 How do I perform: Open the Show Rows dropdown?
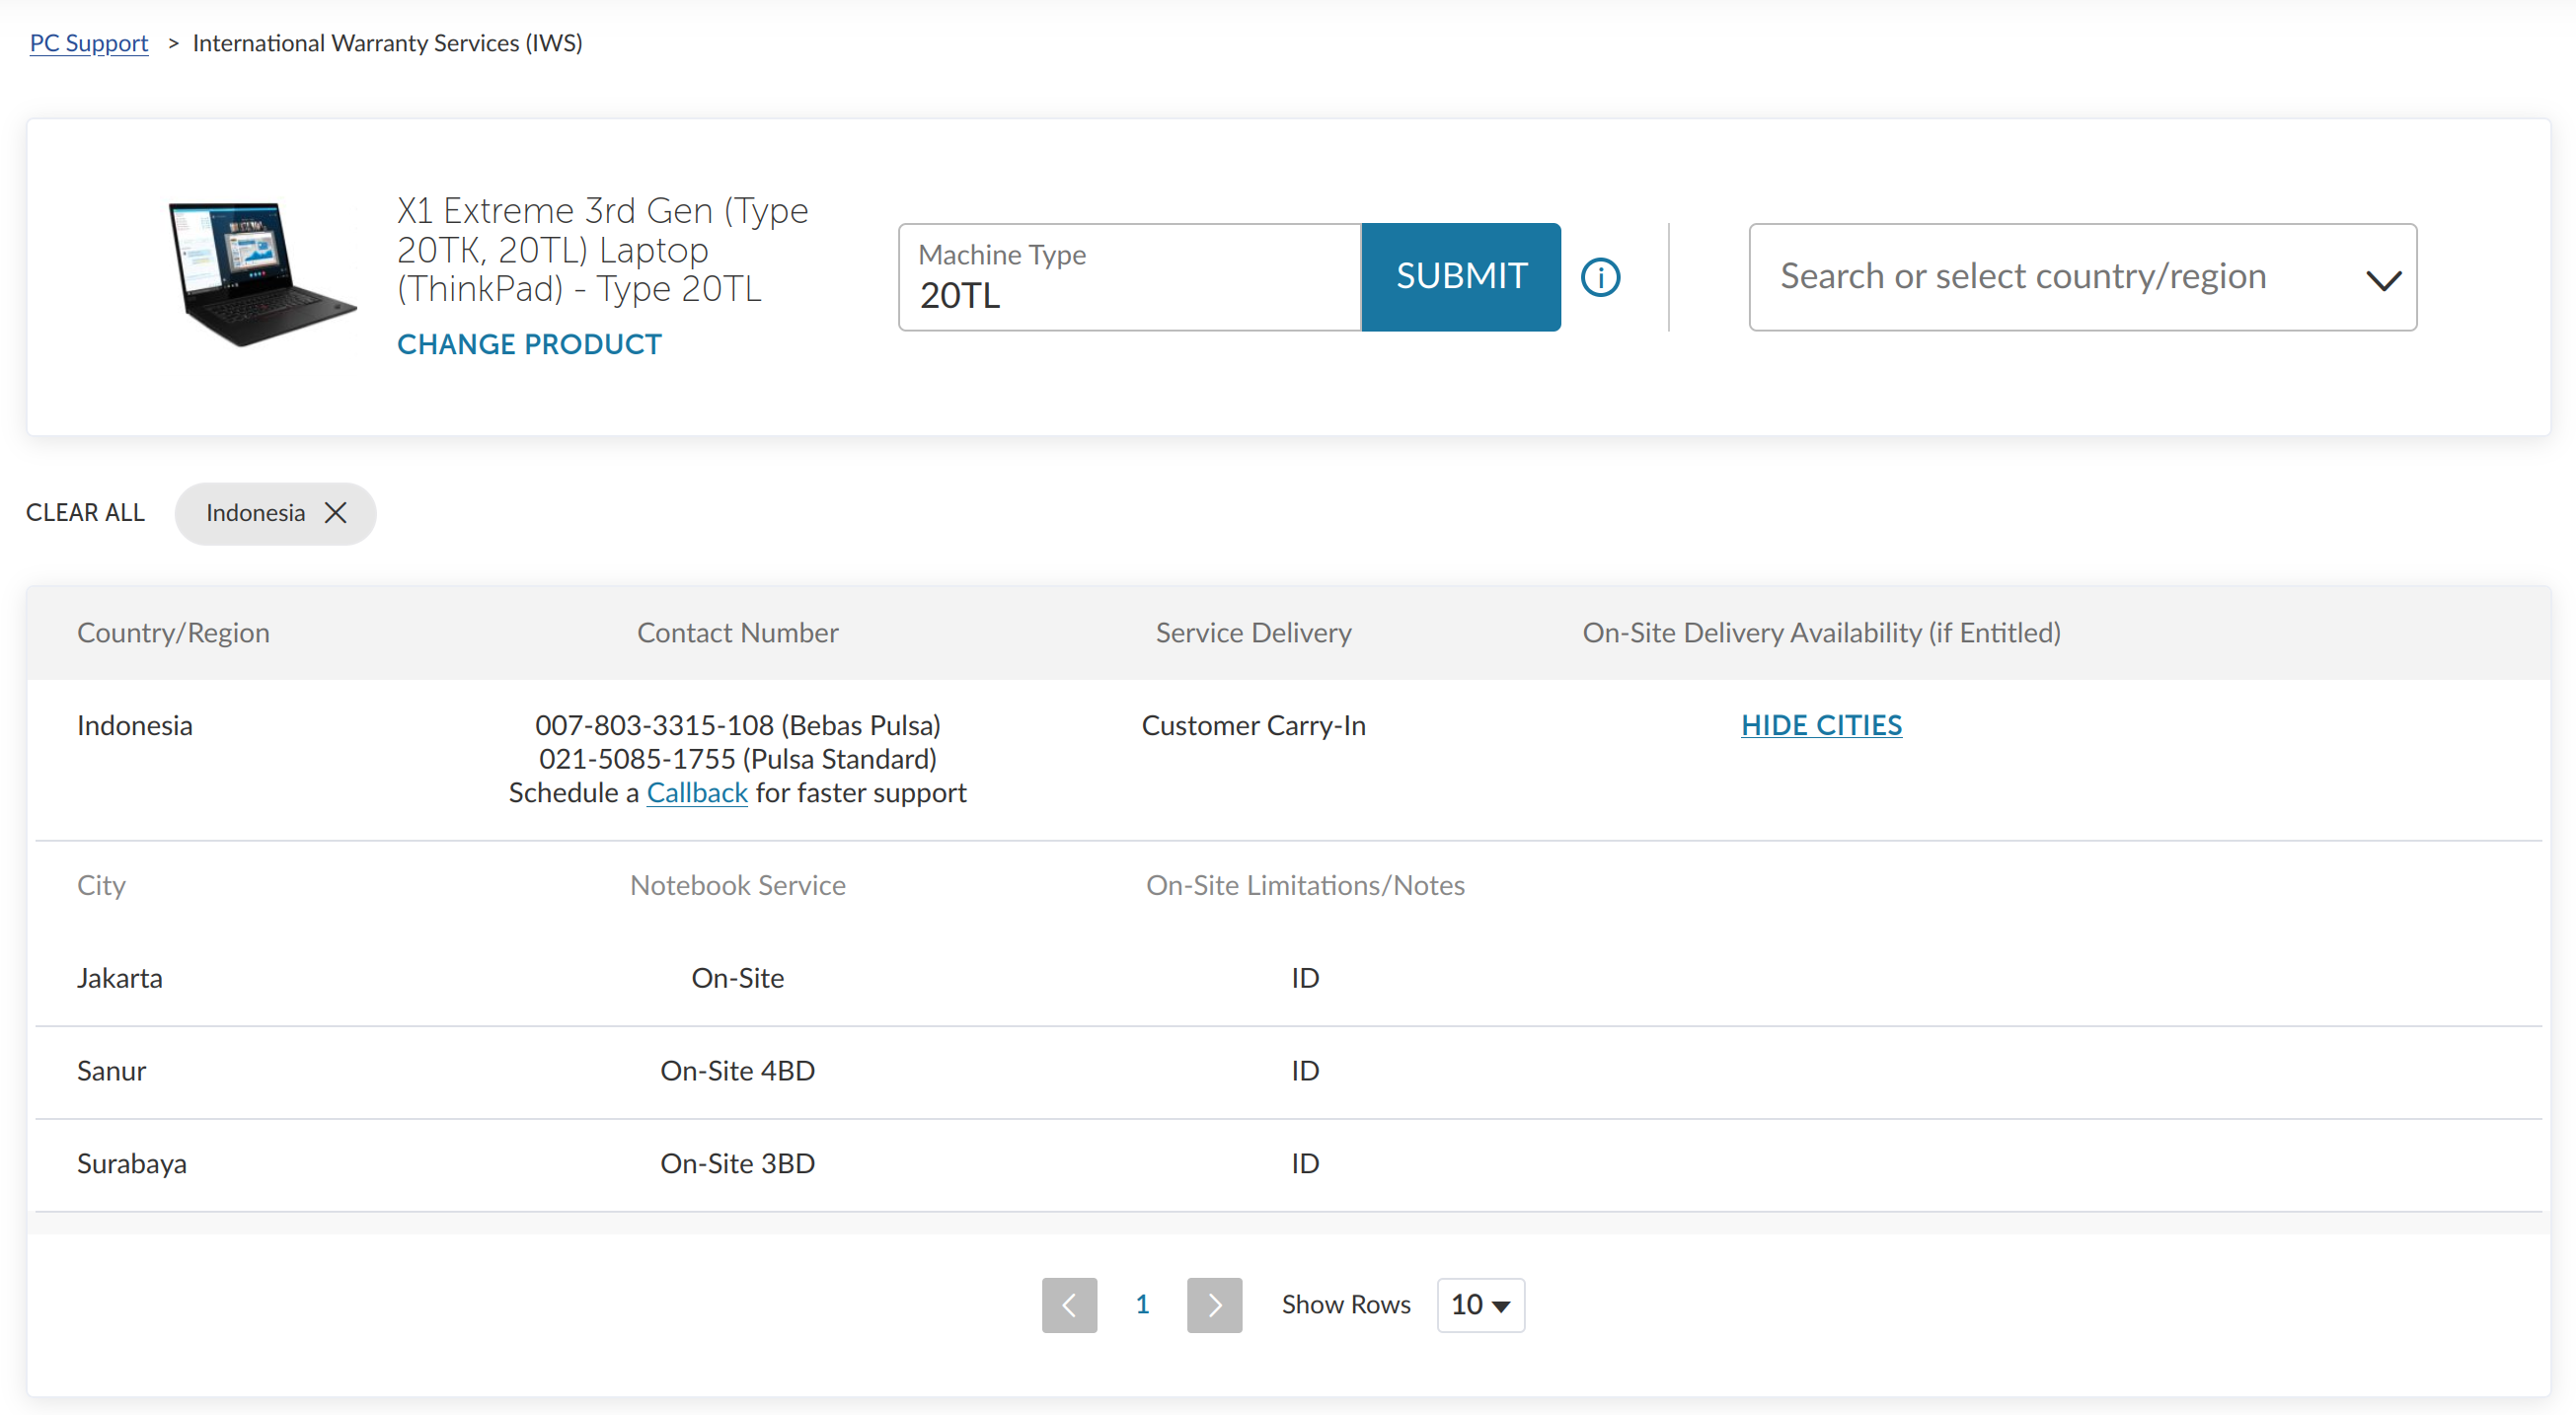pos(1480,1304)
